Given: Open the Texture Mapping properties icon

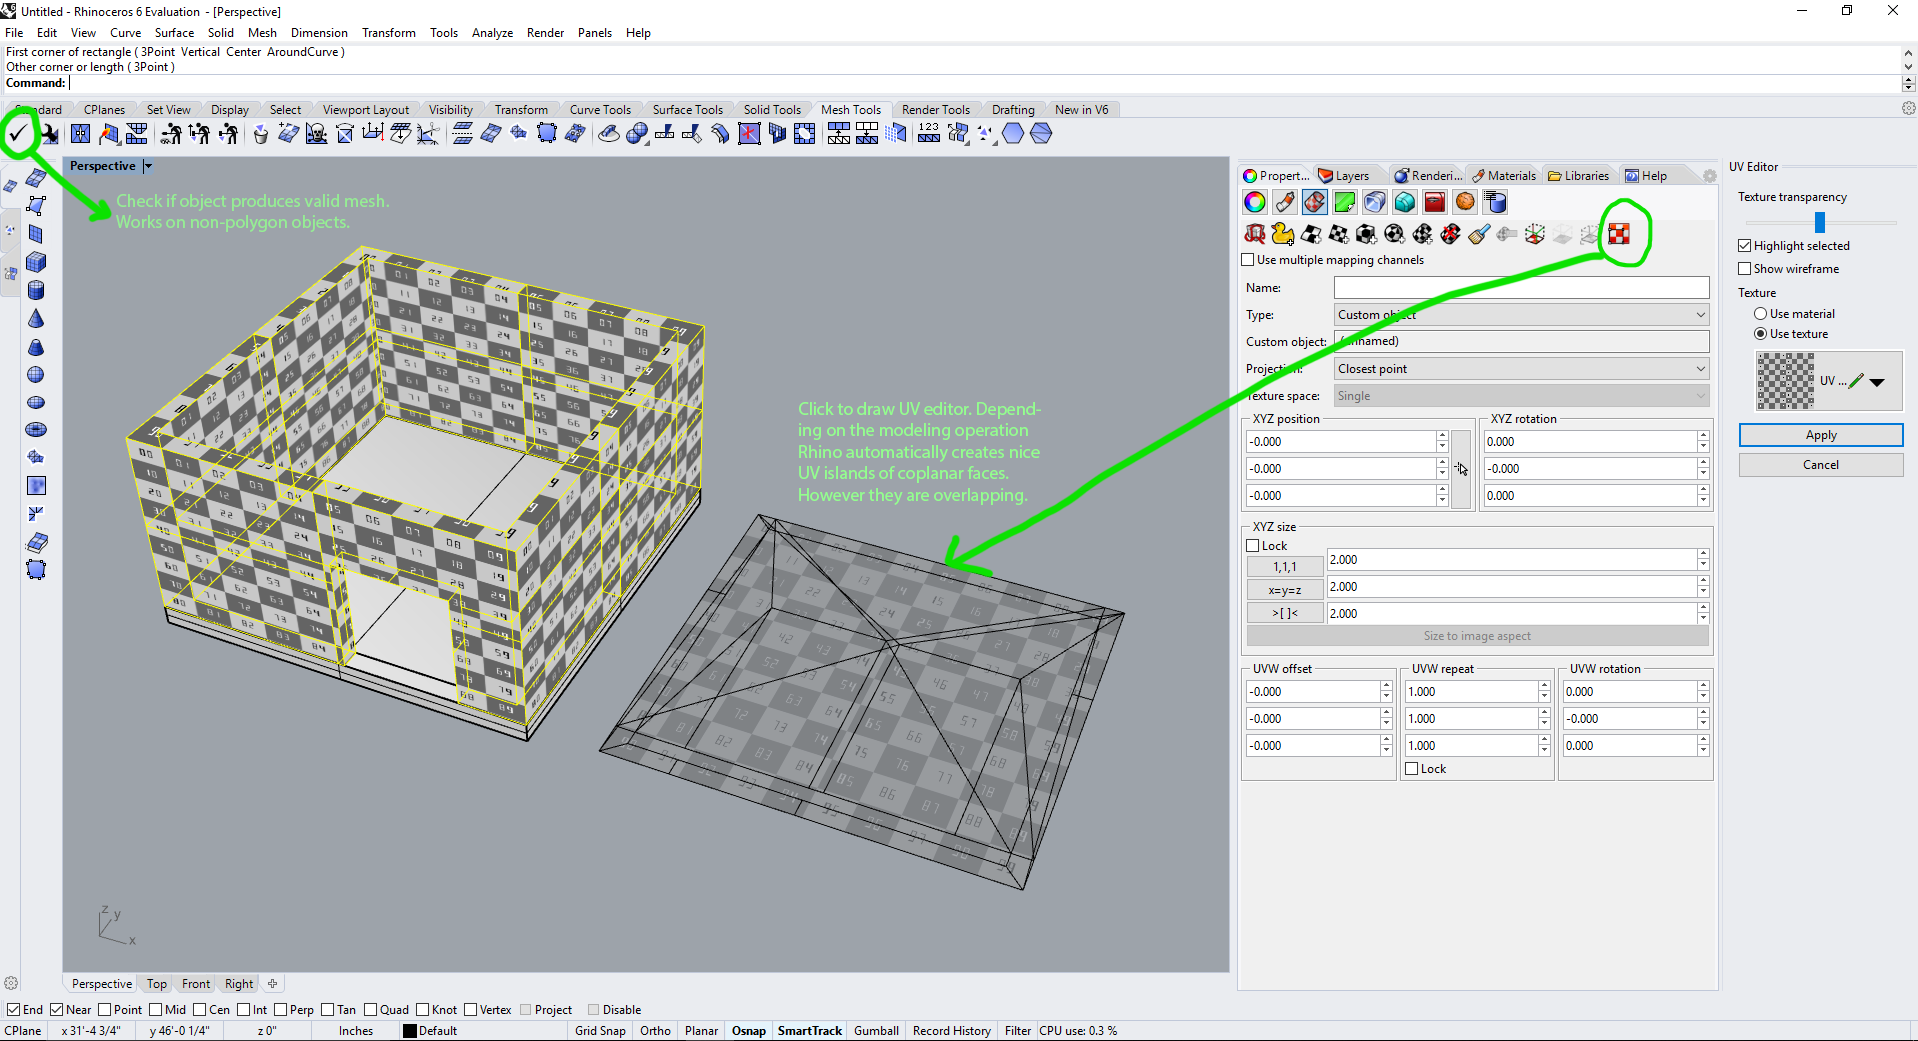Looking at the screenshot, I should tap(1315, 203).
